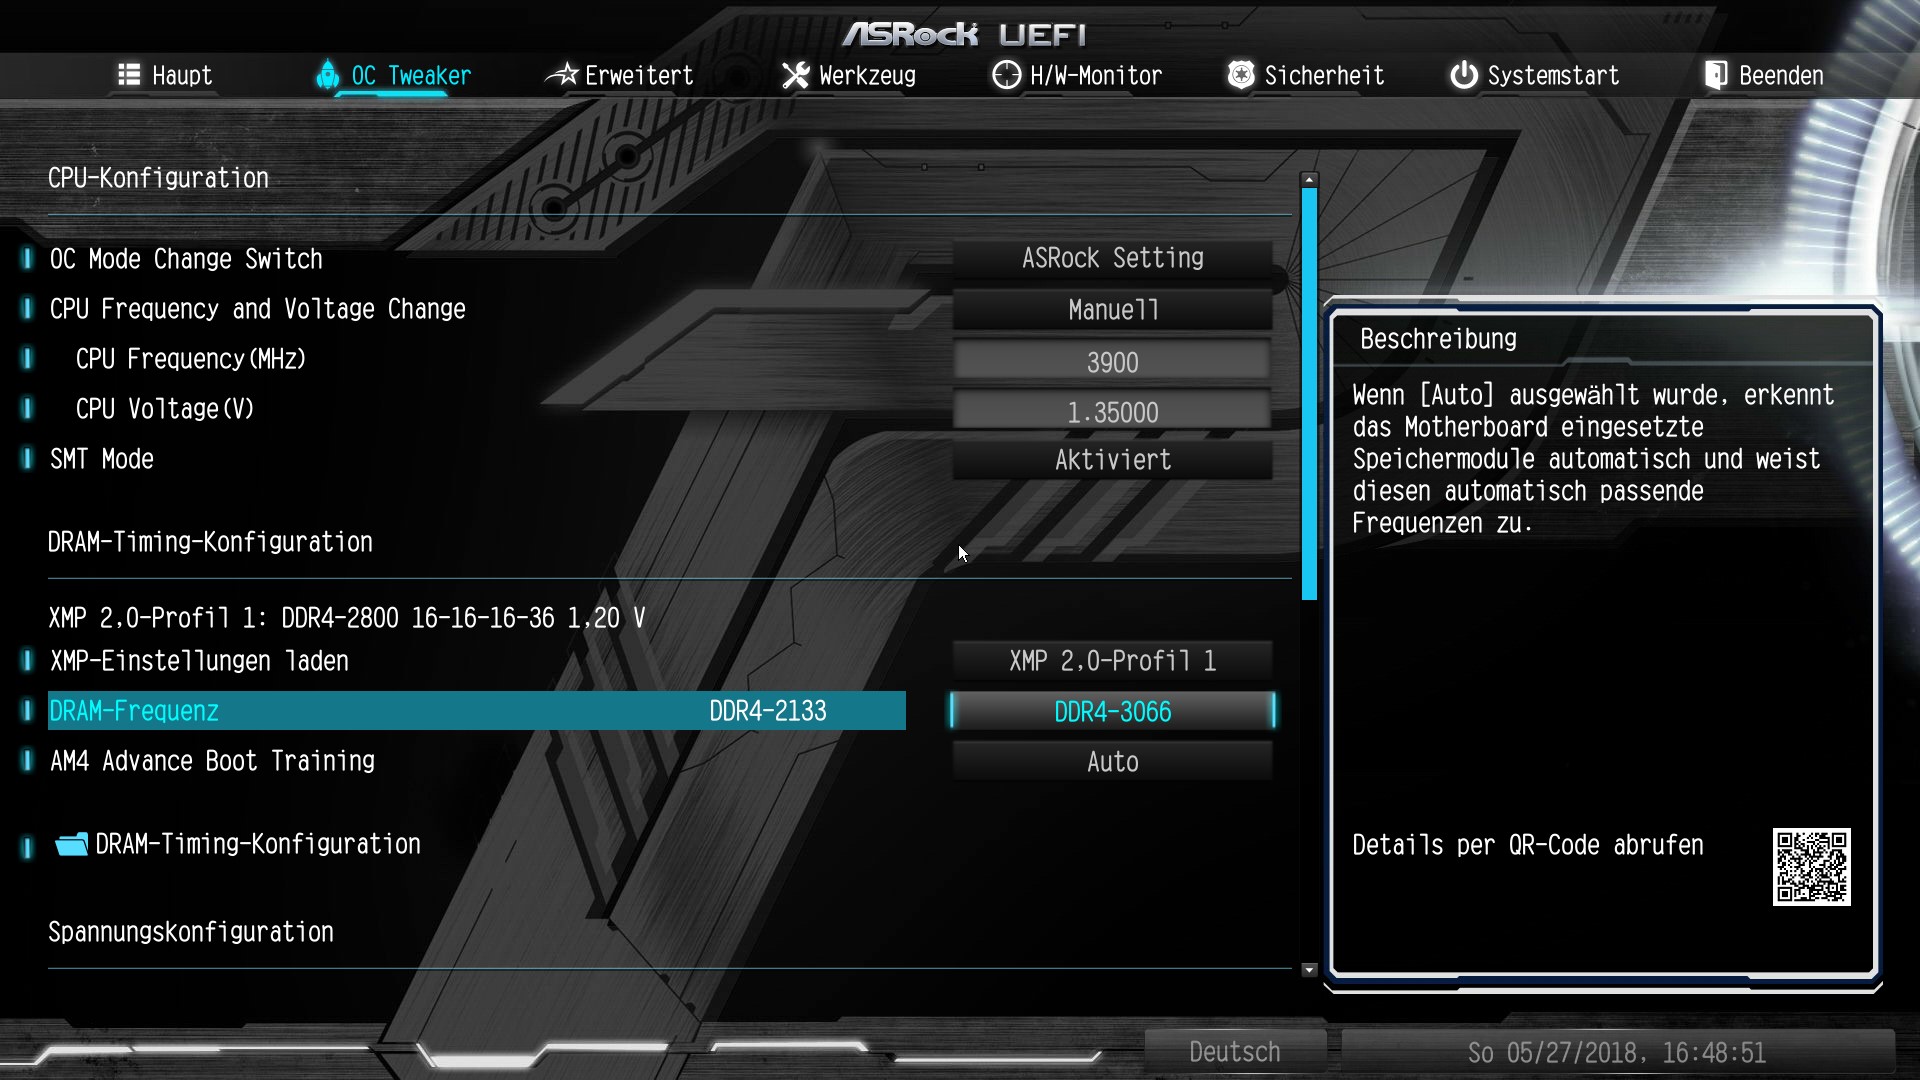Click the Beenden exit door icon

tap(1716, 75)
